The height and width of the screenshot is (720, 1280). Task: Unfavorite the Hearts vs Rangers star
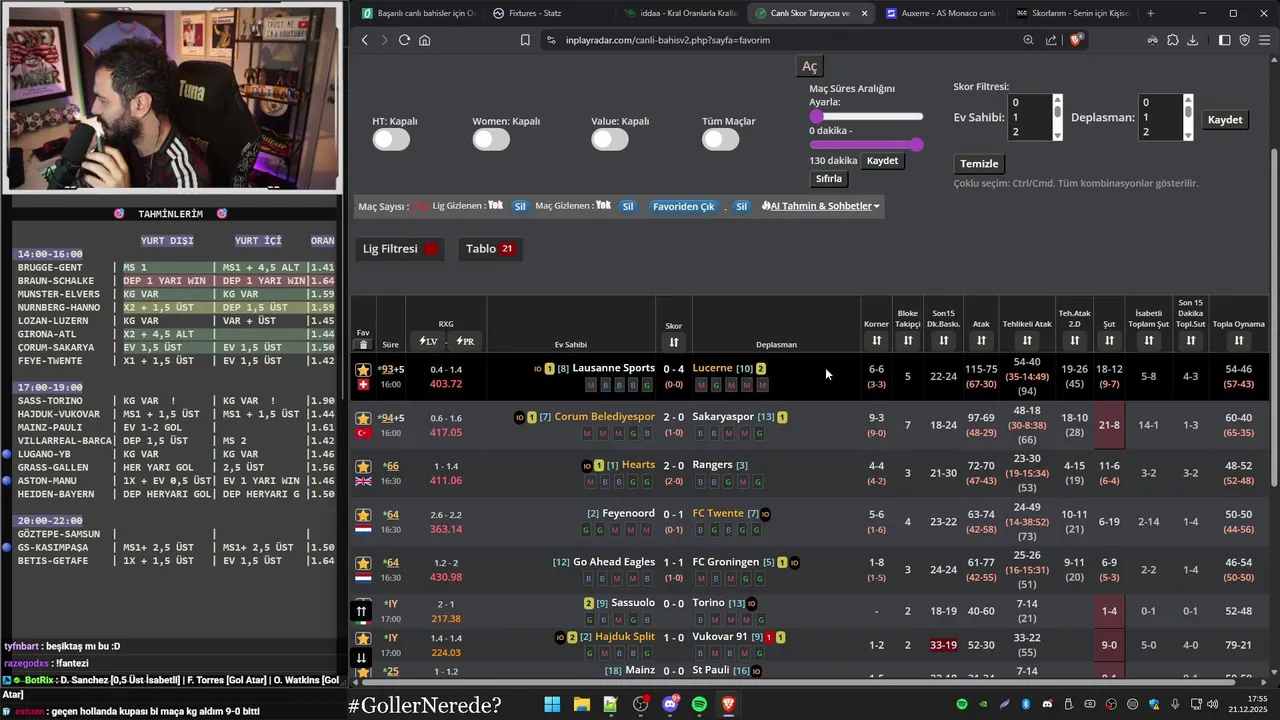point(363,466)
